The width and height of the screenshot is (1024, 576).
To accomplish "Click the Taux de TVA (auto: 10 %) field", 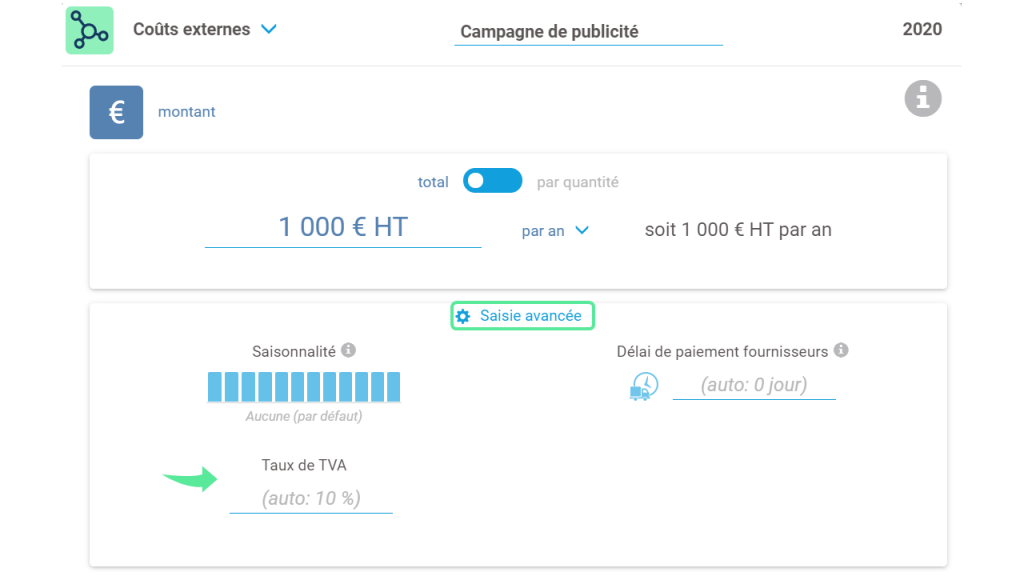I will [311, 499].
